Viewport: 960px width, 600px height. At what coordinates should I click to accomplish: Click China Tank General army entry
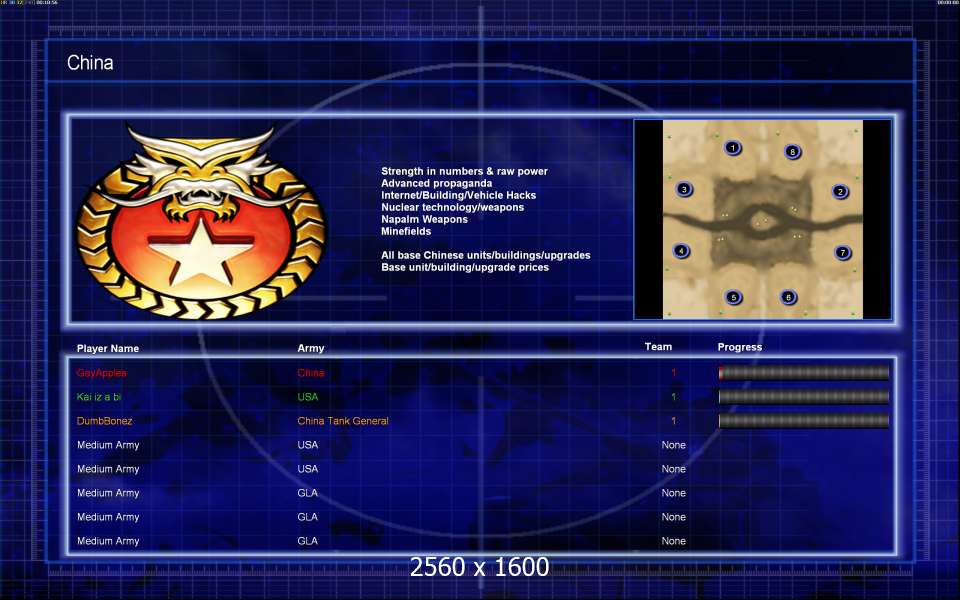point(343,421)
